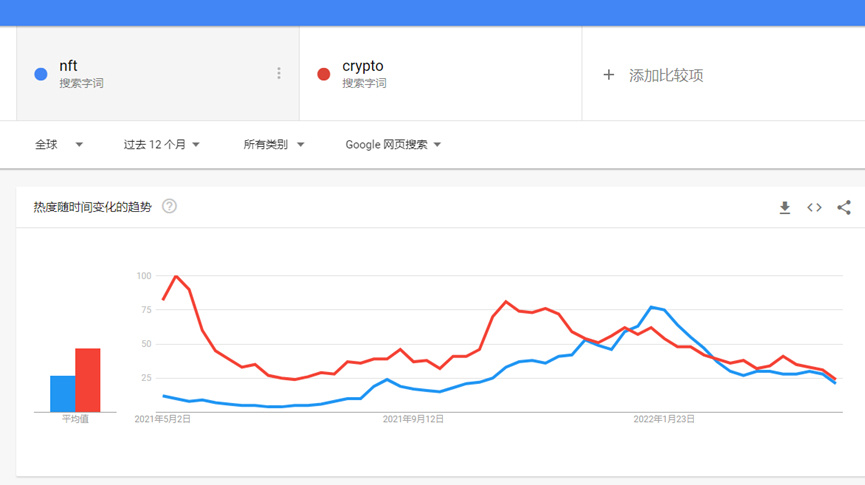This screenshot has height=485, width=865.
Task: Click the red average bar for crypto
Action: 88,380
